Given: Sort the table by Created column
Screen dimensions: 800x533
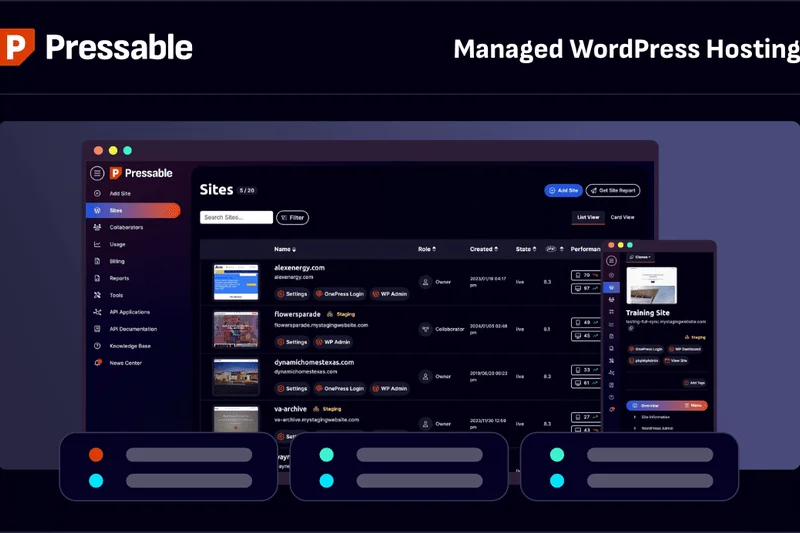Looking at the screenshot, I should pos(483,249).
